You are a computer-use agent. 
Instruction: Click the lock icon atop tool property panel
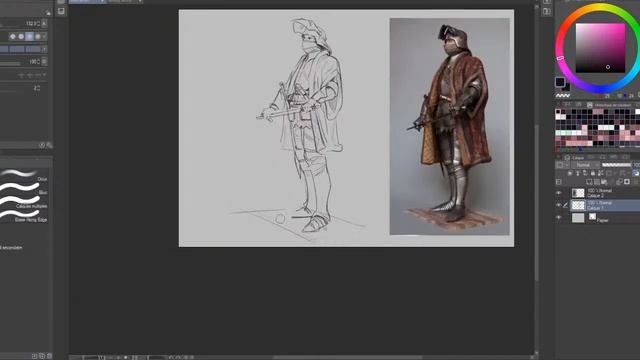click(48, 13)
